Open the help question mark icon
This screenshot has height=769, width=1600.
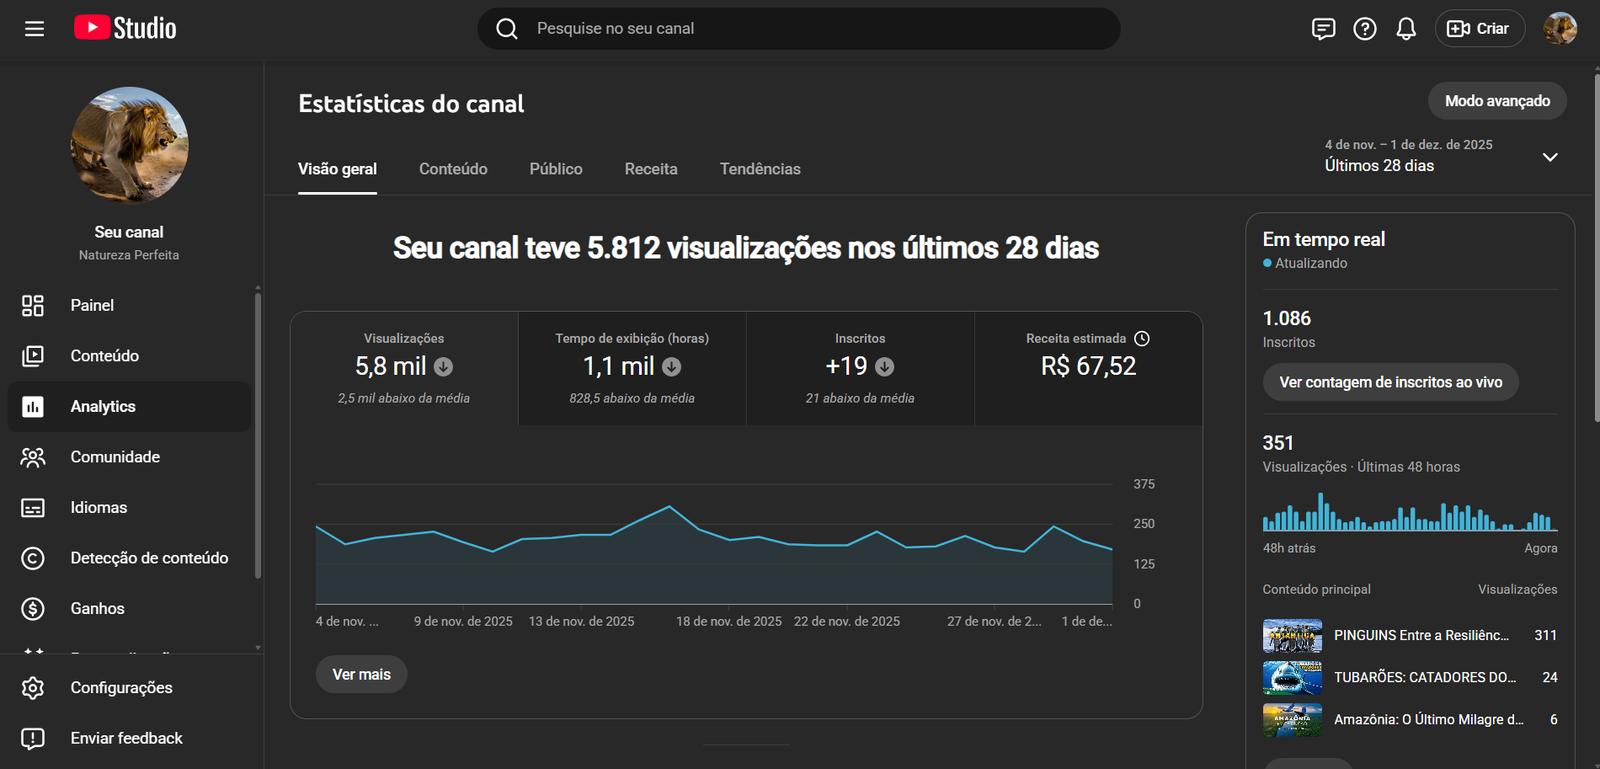(x=1365, y=29)
